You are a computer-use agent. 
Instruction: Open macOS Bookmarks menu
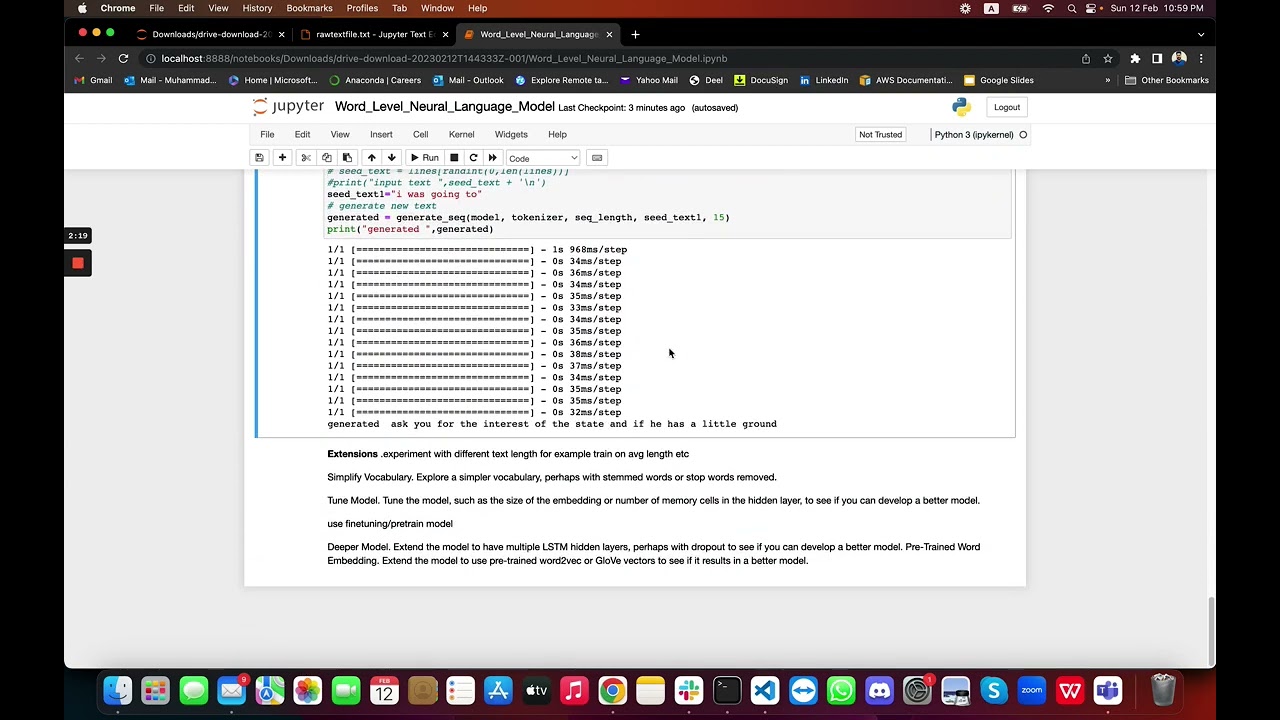(x=309, y=8)
